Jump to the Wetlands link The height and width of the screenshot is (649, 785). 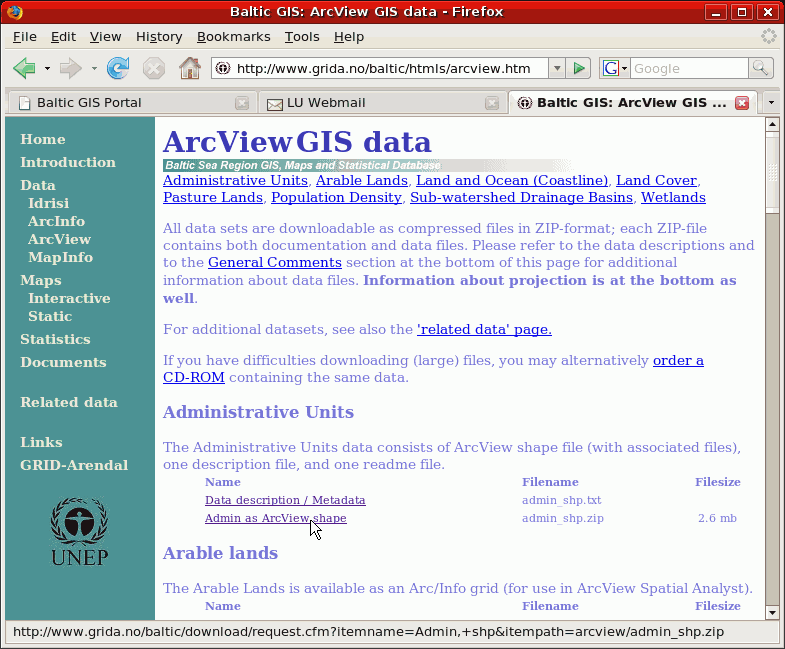673,197
